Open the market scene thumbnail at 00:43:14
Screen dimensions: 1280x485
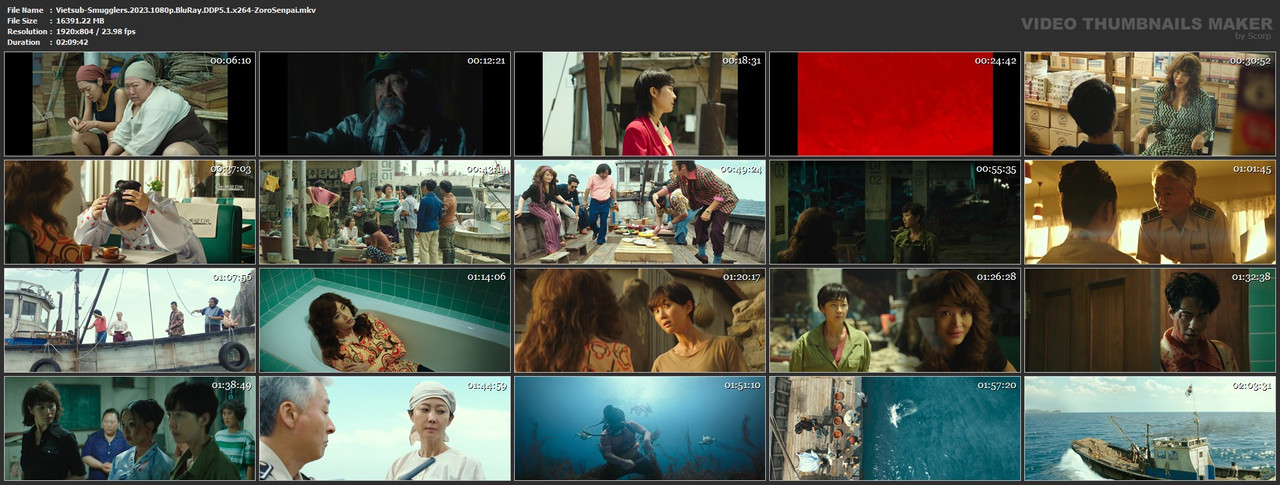(x=385, y=212)
